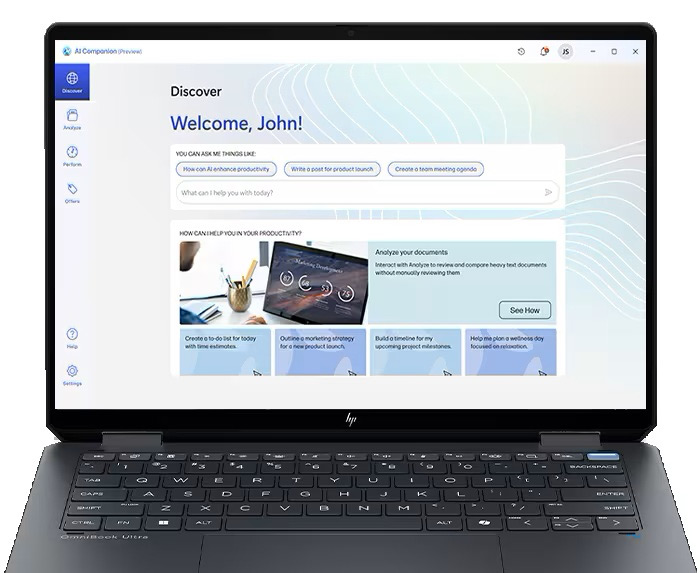Image resolution: width=700 pixels, height=573 pixels.
Task: Select the Perform gauge icon
Action: coord(72,152)
